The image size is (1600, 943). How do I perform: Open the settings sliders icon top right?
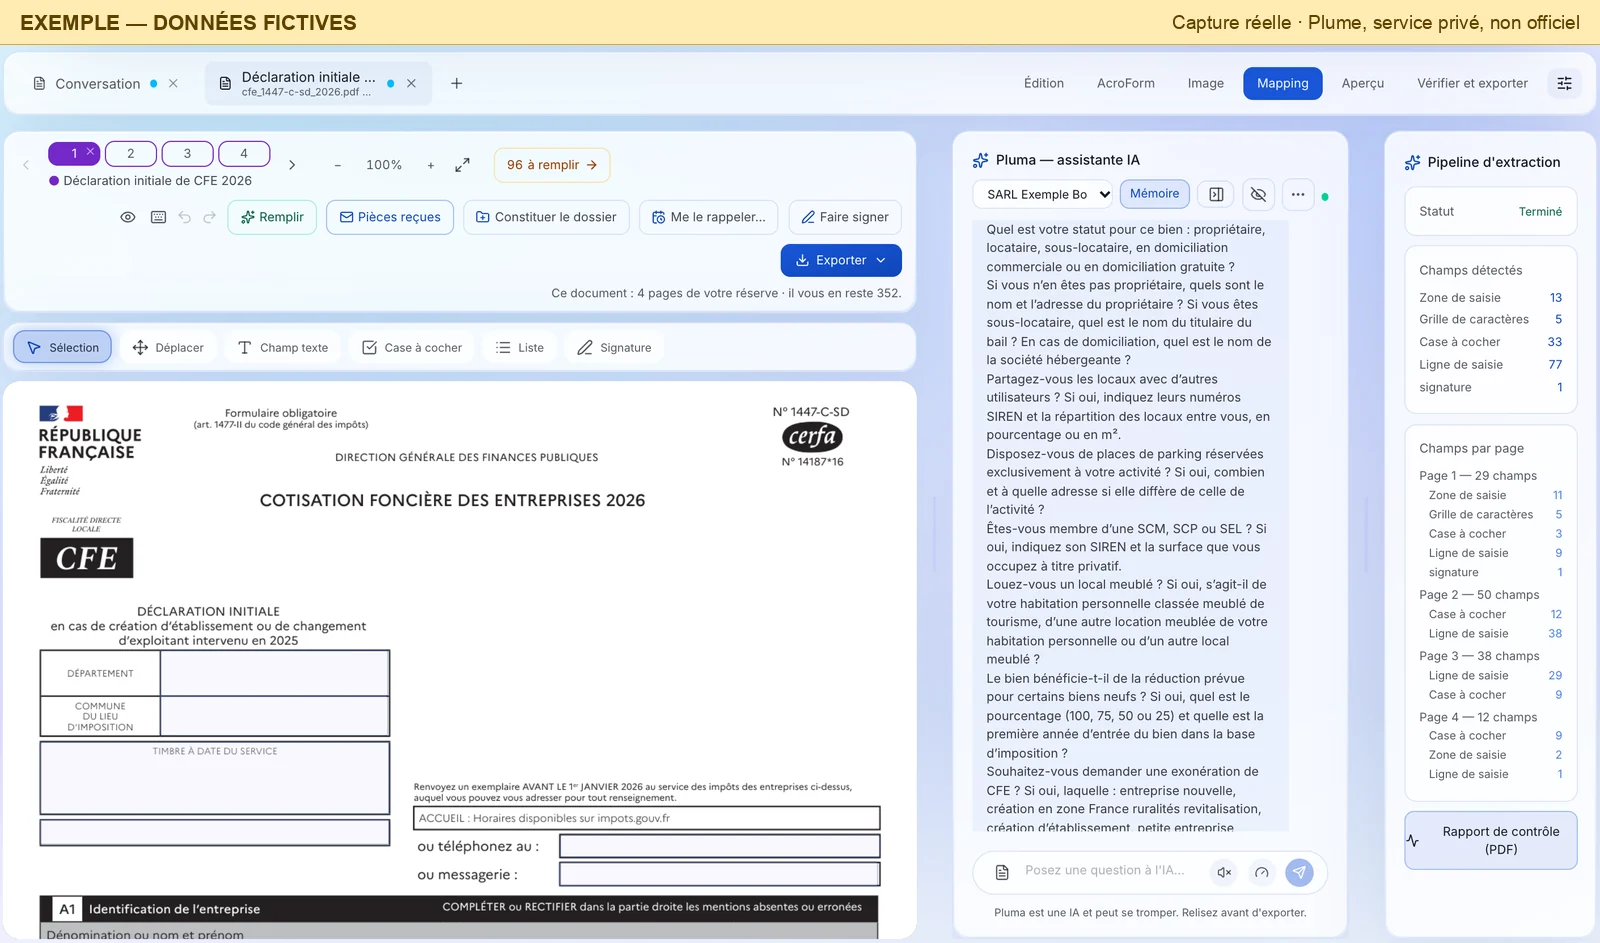pos(1565,83)
